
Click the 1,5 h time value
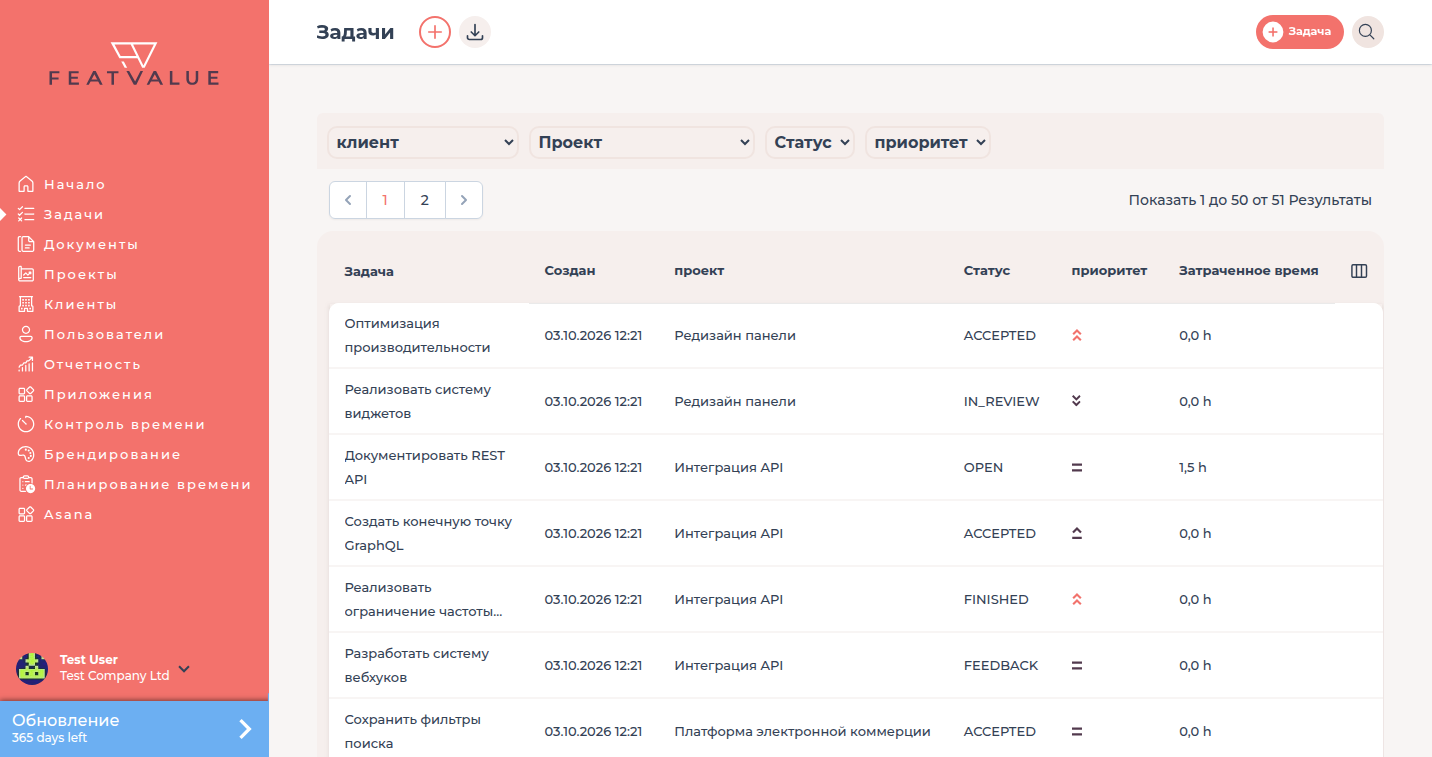click(x=1193, y=468)
